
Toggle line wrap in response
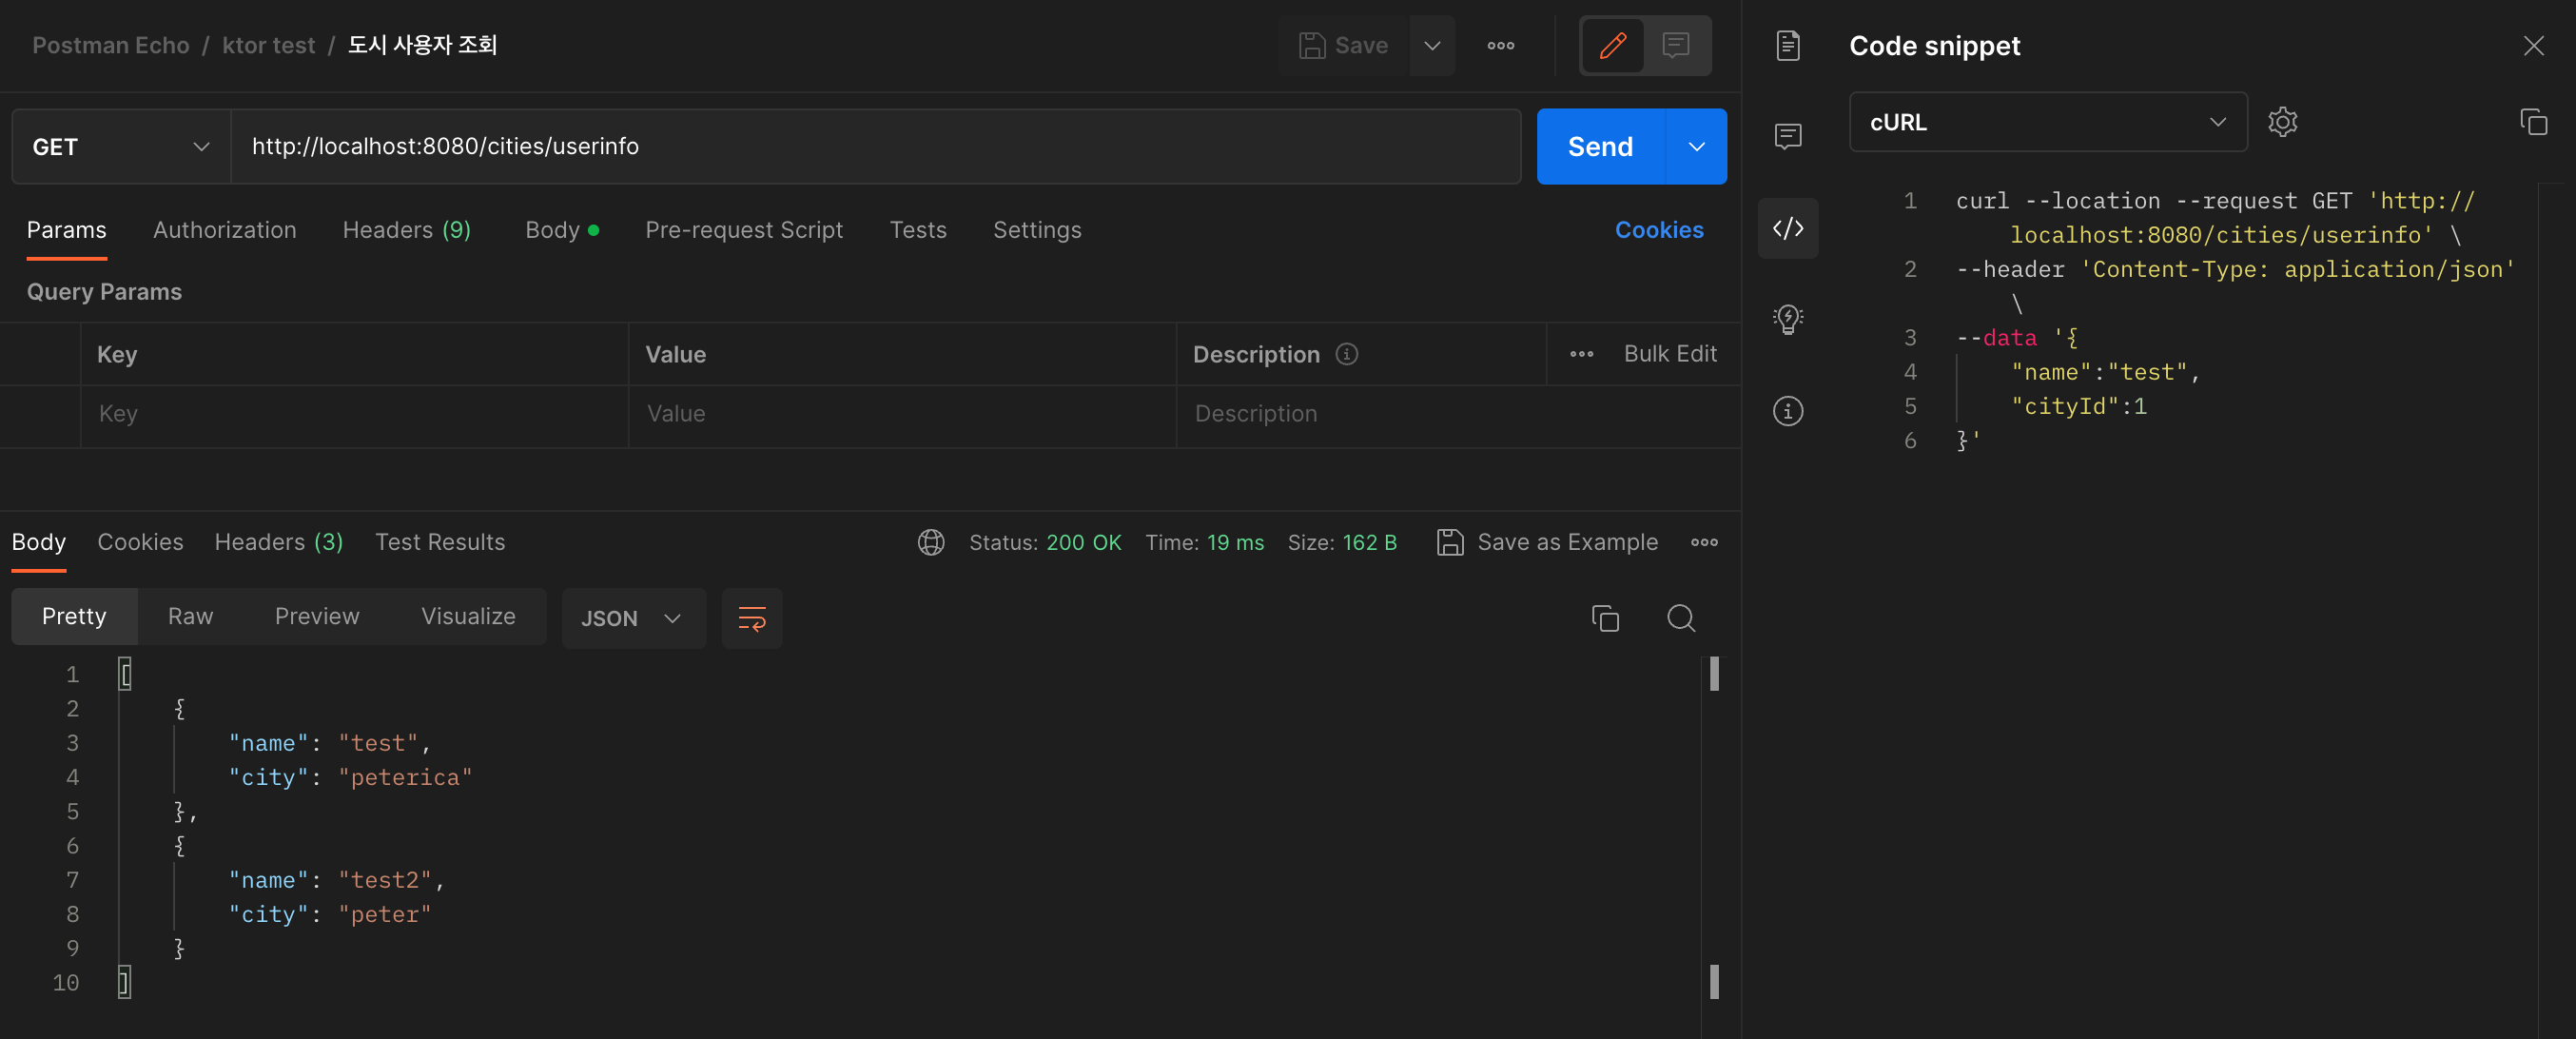tap(751, 618)
